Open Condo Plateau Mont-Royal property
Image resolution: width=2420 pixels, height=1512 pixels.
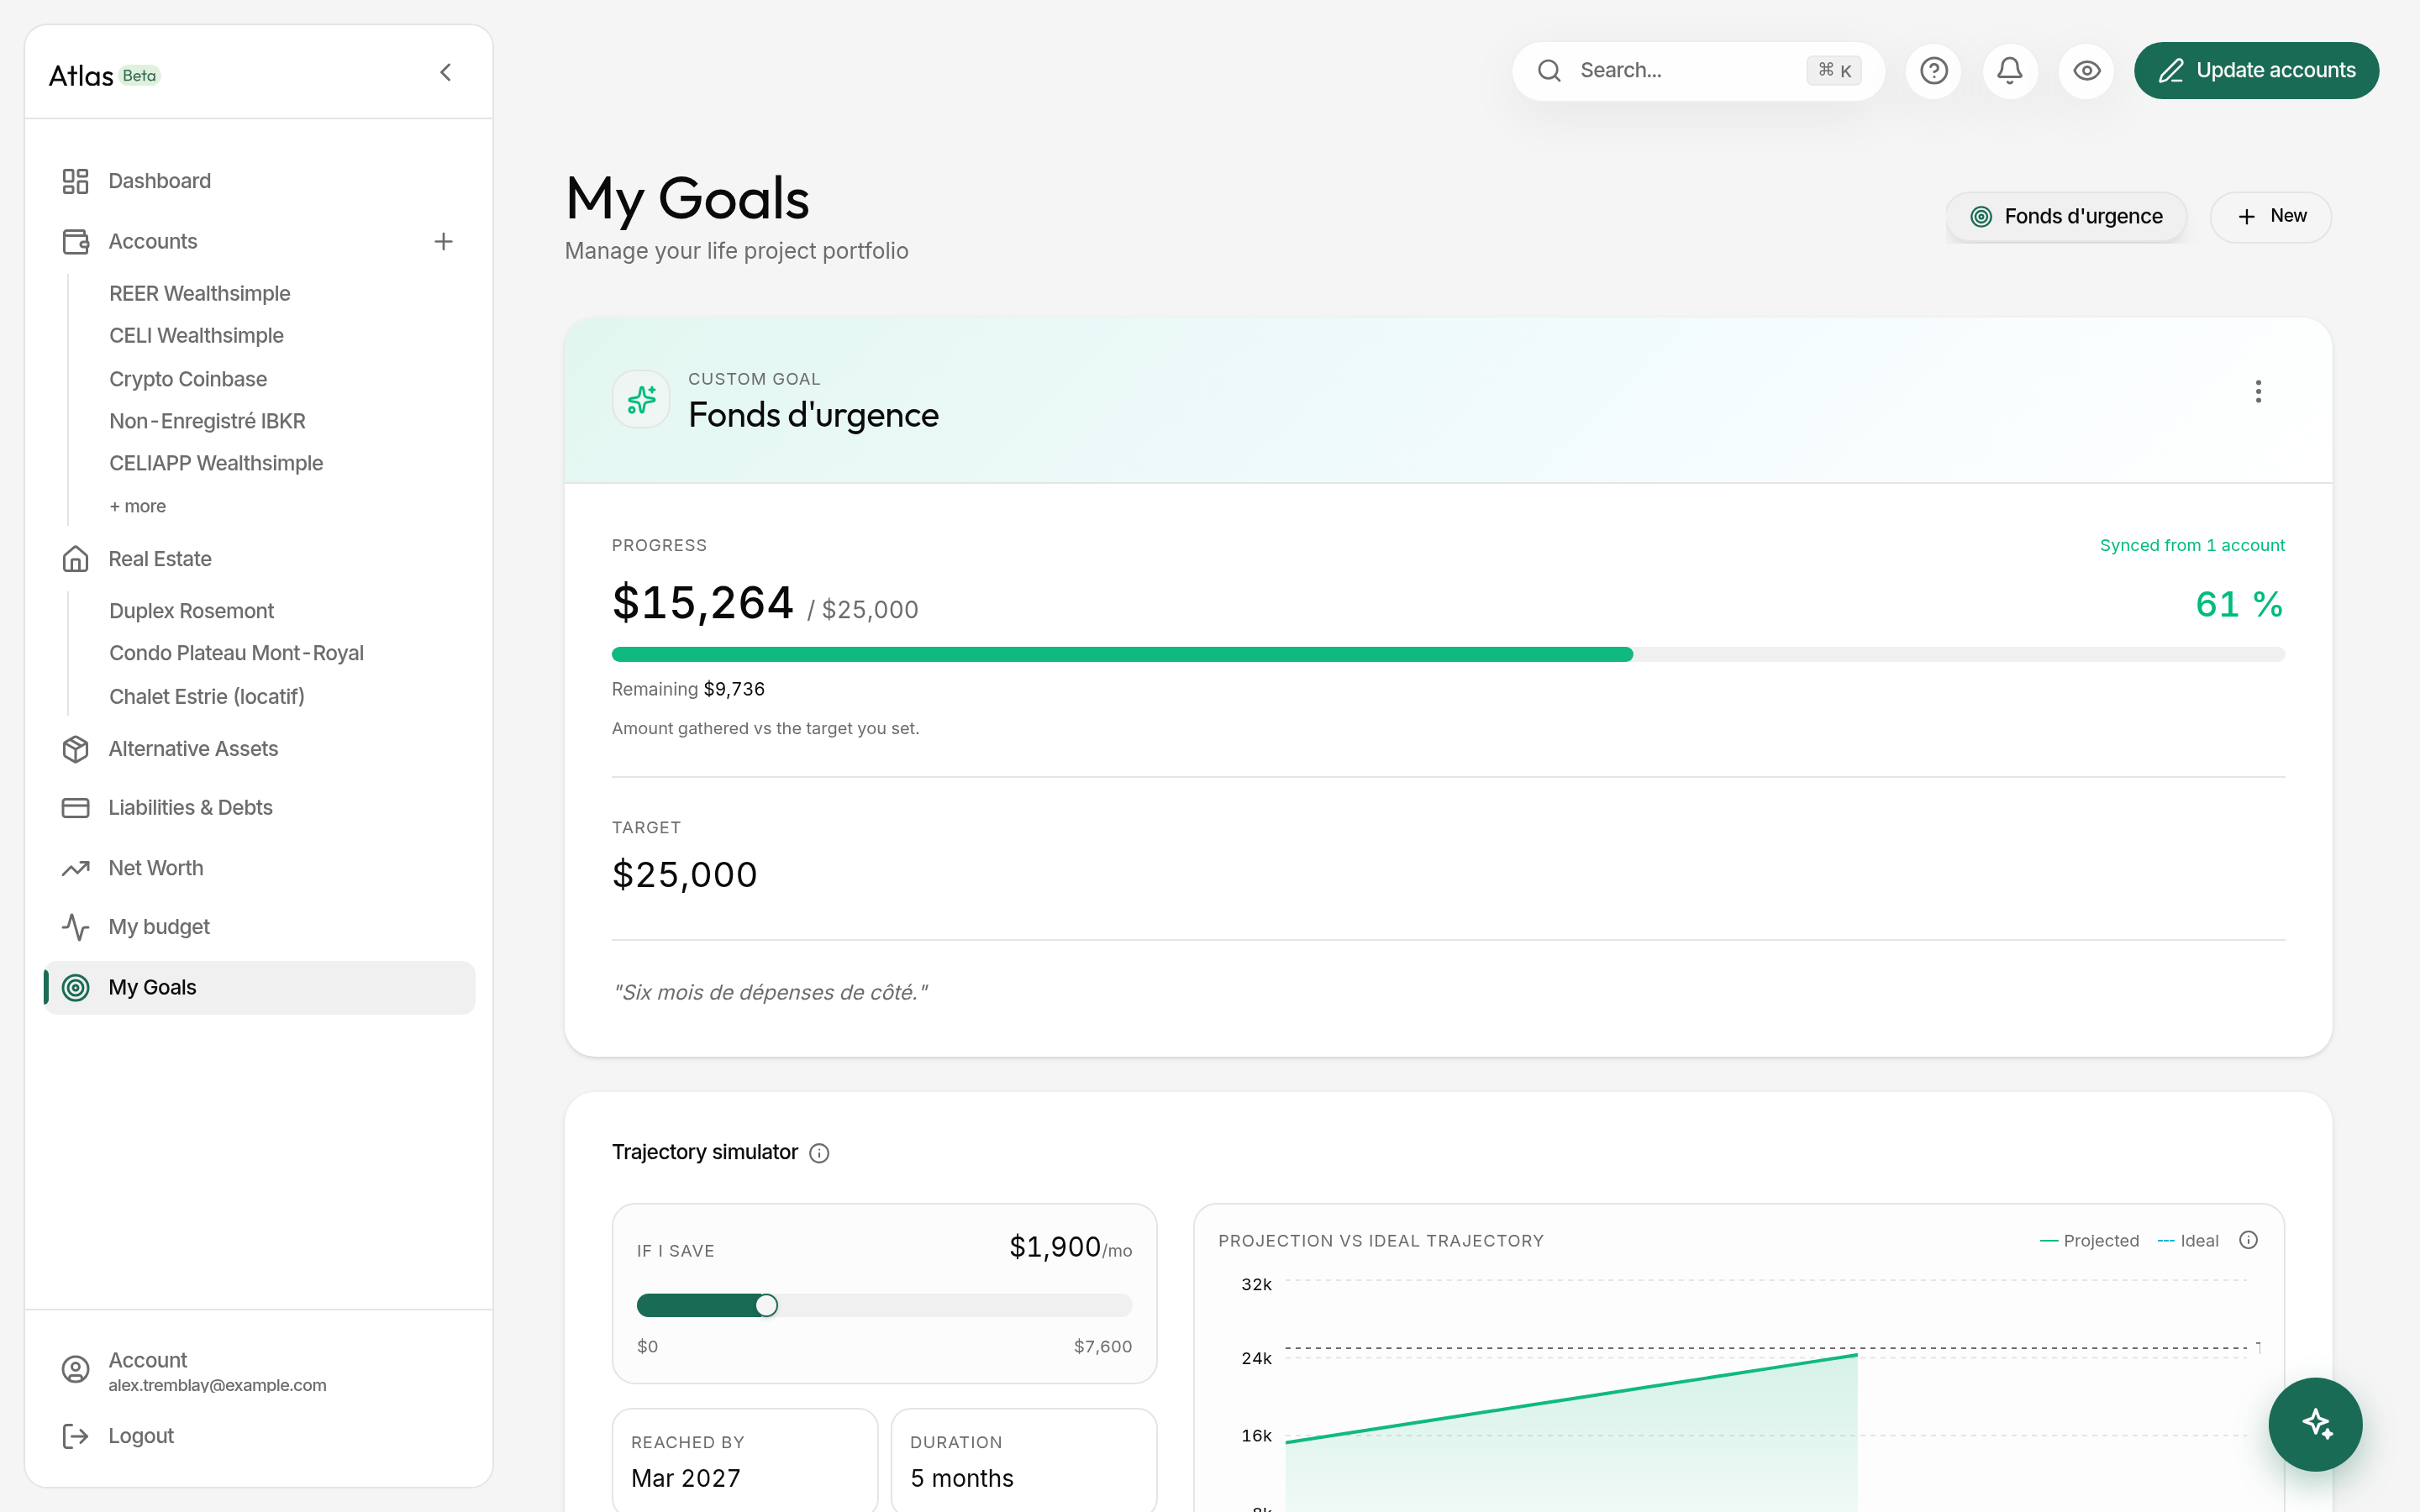coord(236,653)
